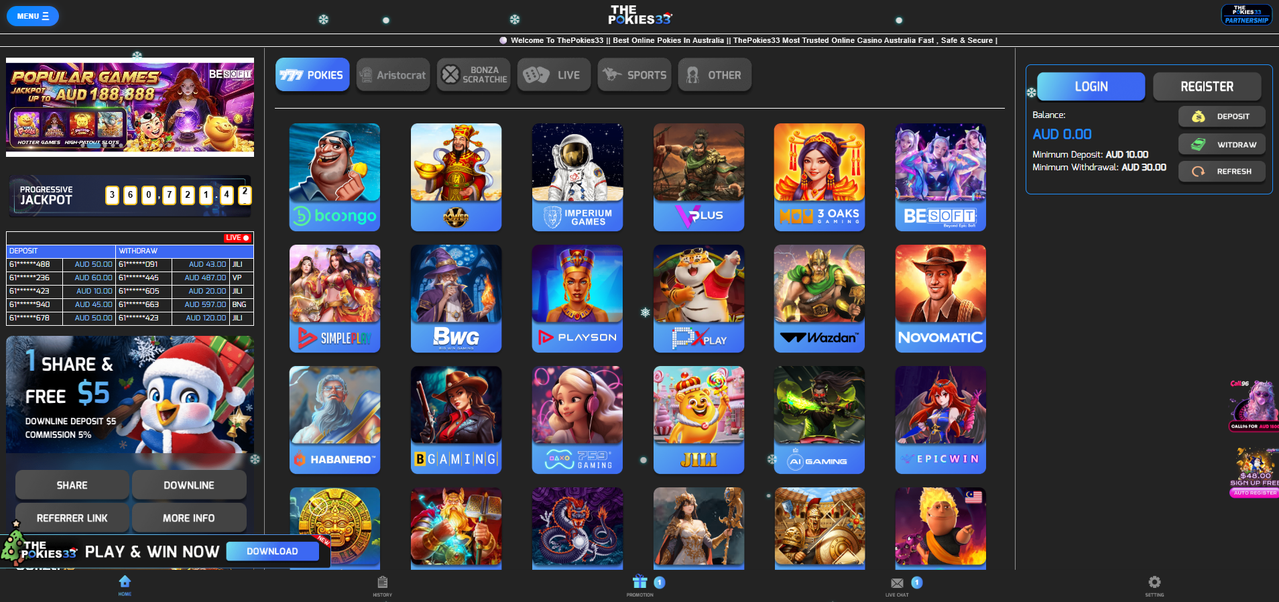This screenshot has height=602, width=1279.
Task: Click ThePokies33 logo at top center
Action: click(x=640, y=15)
